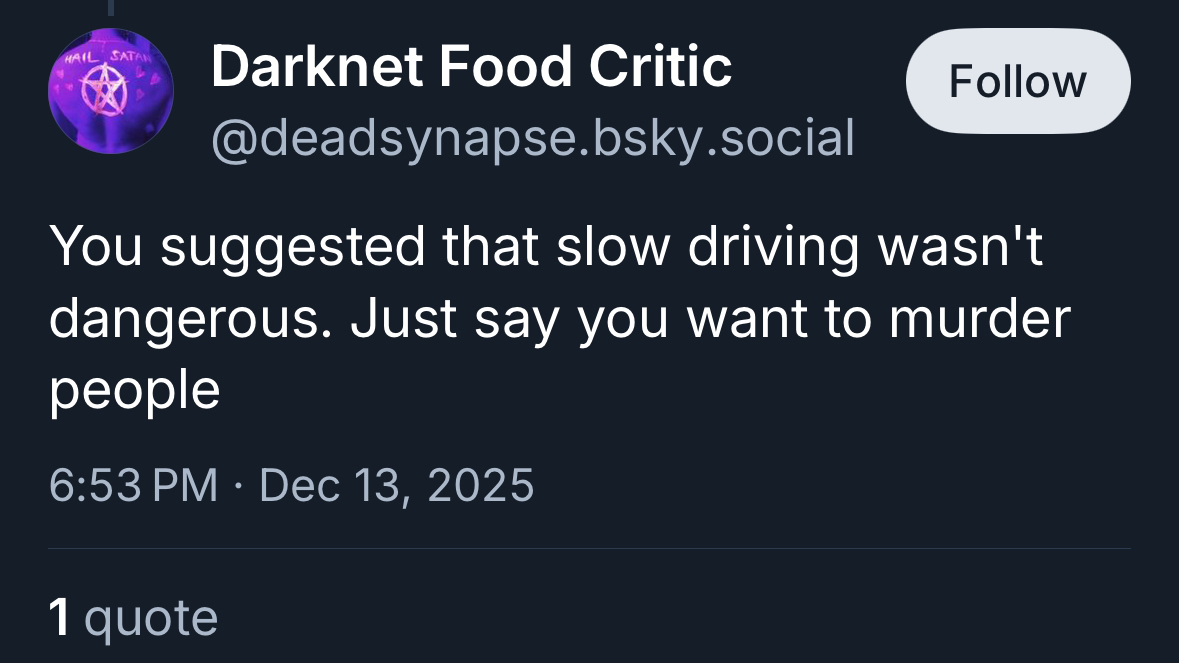This screenshot has height=663, width=1179.
Task: Click the 6:53 PM timestamp
Action: click(132, 486)
